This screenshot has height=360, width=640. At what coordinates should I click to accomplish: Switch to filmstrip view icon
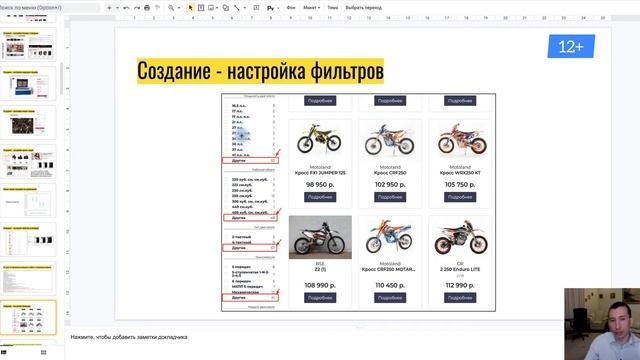coord(4,352)
